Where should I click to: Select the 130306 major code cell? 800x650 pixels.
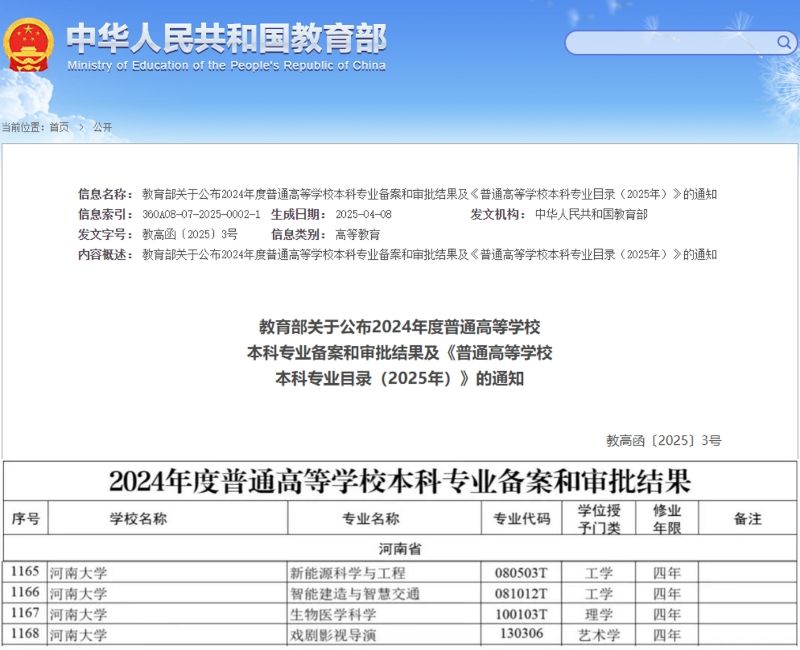pyautogui.click(x=522, y=634)
